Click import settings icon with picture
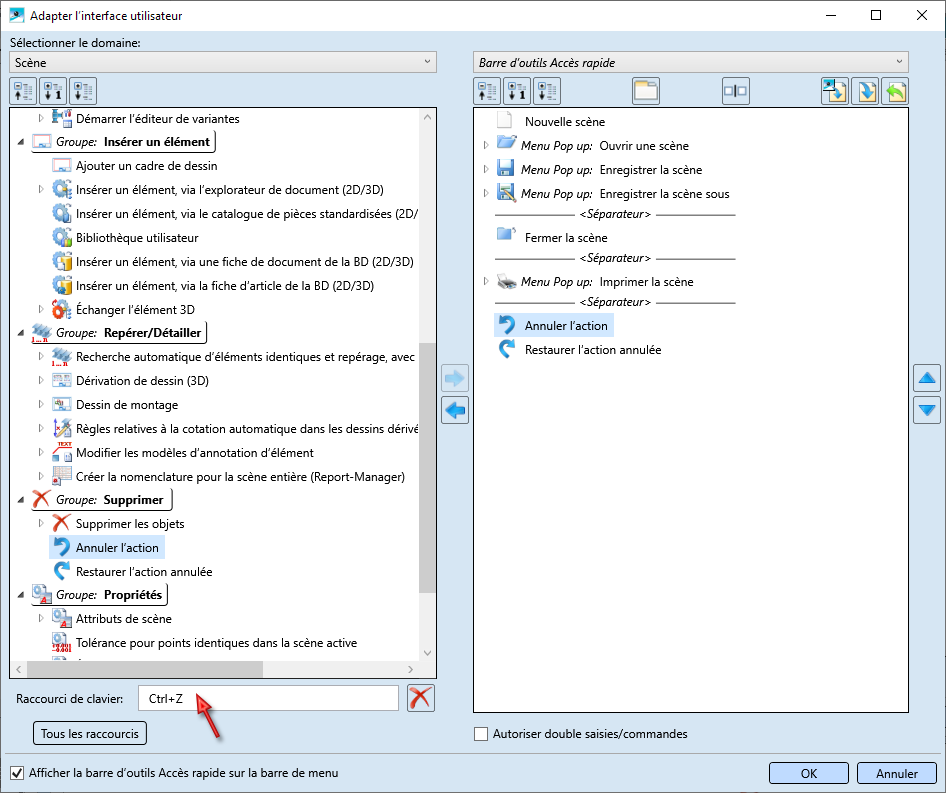The image size is (946, 793). pos(835,92)
